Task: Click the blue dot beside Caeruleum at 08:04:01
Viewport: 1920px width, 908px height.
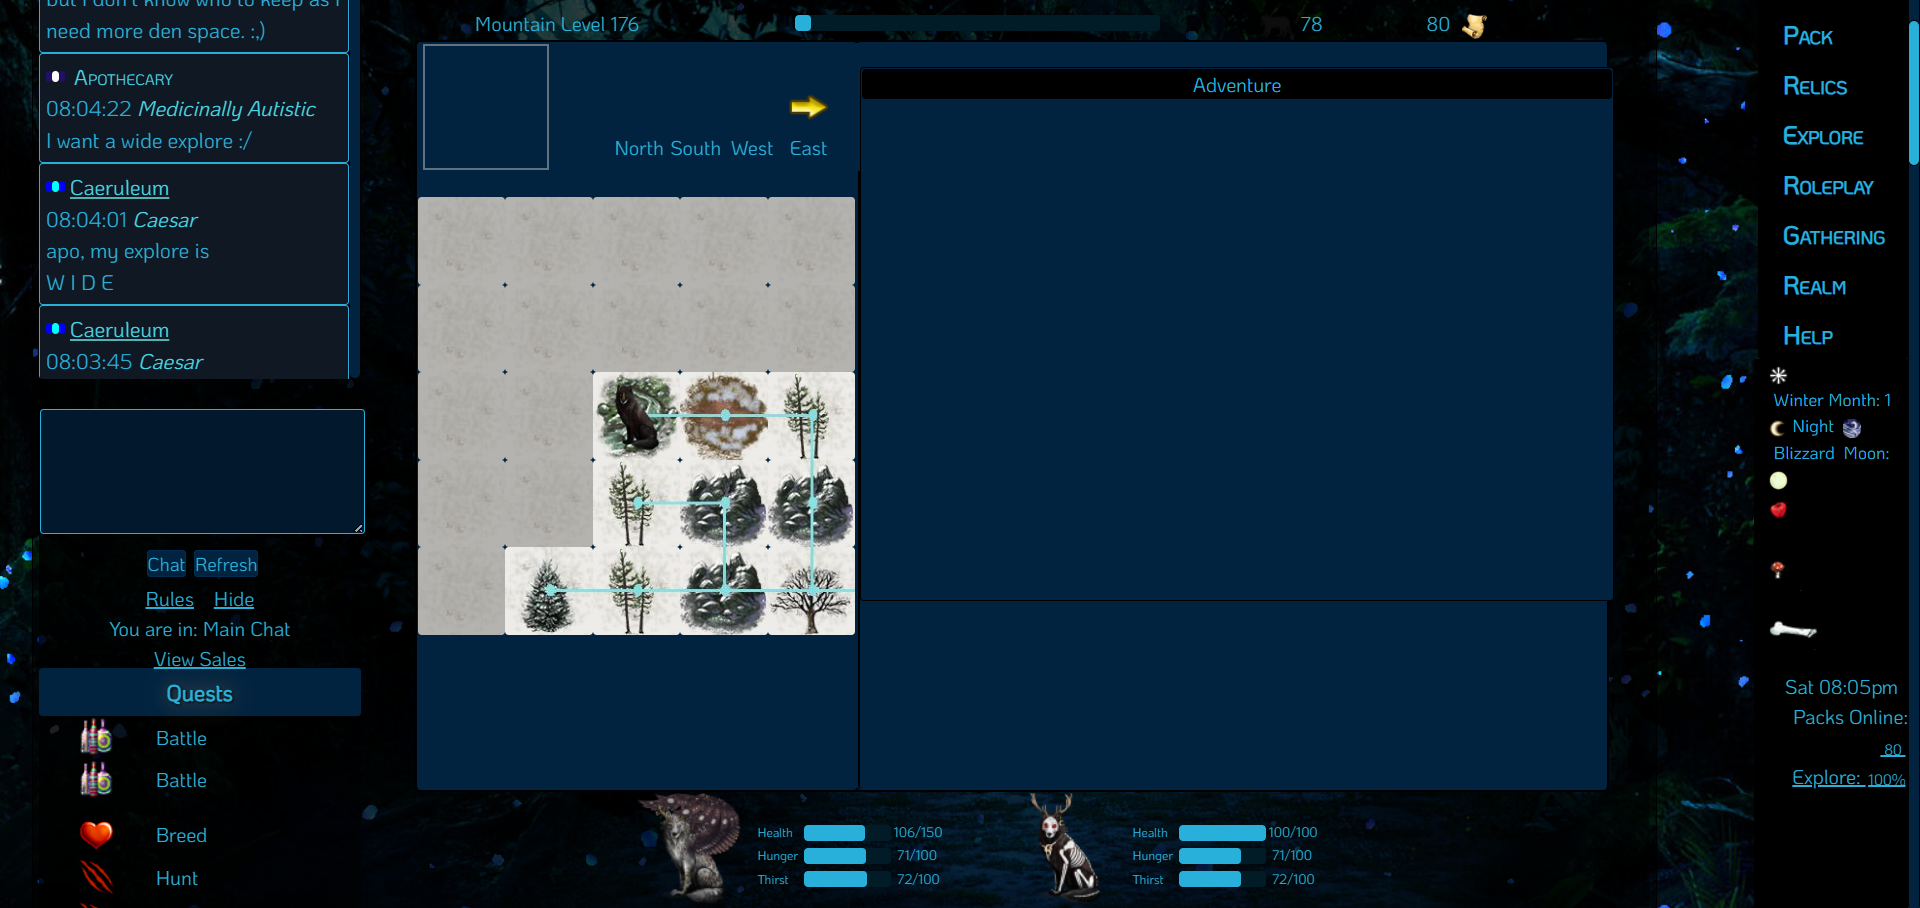Action: (55, 187)
